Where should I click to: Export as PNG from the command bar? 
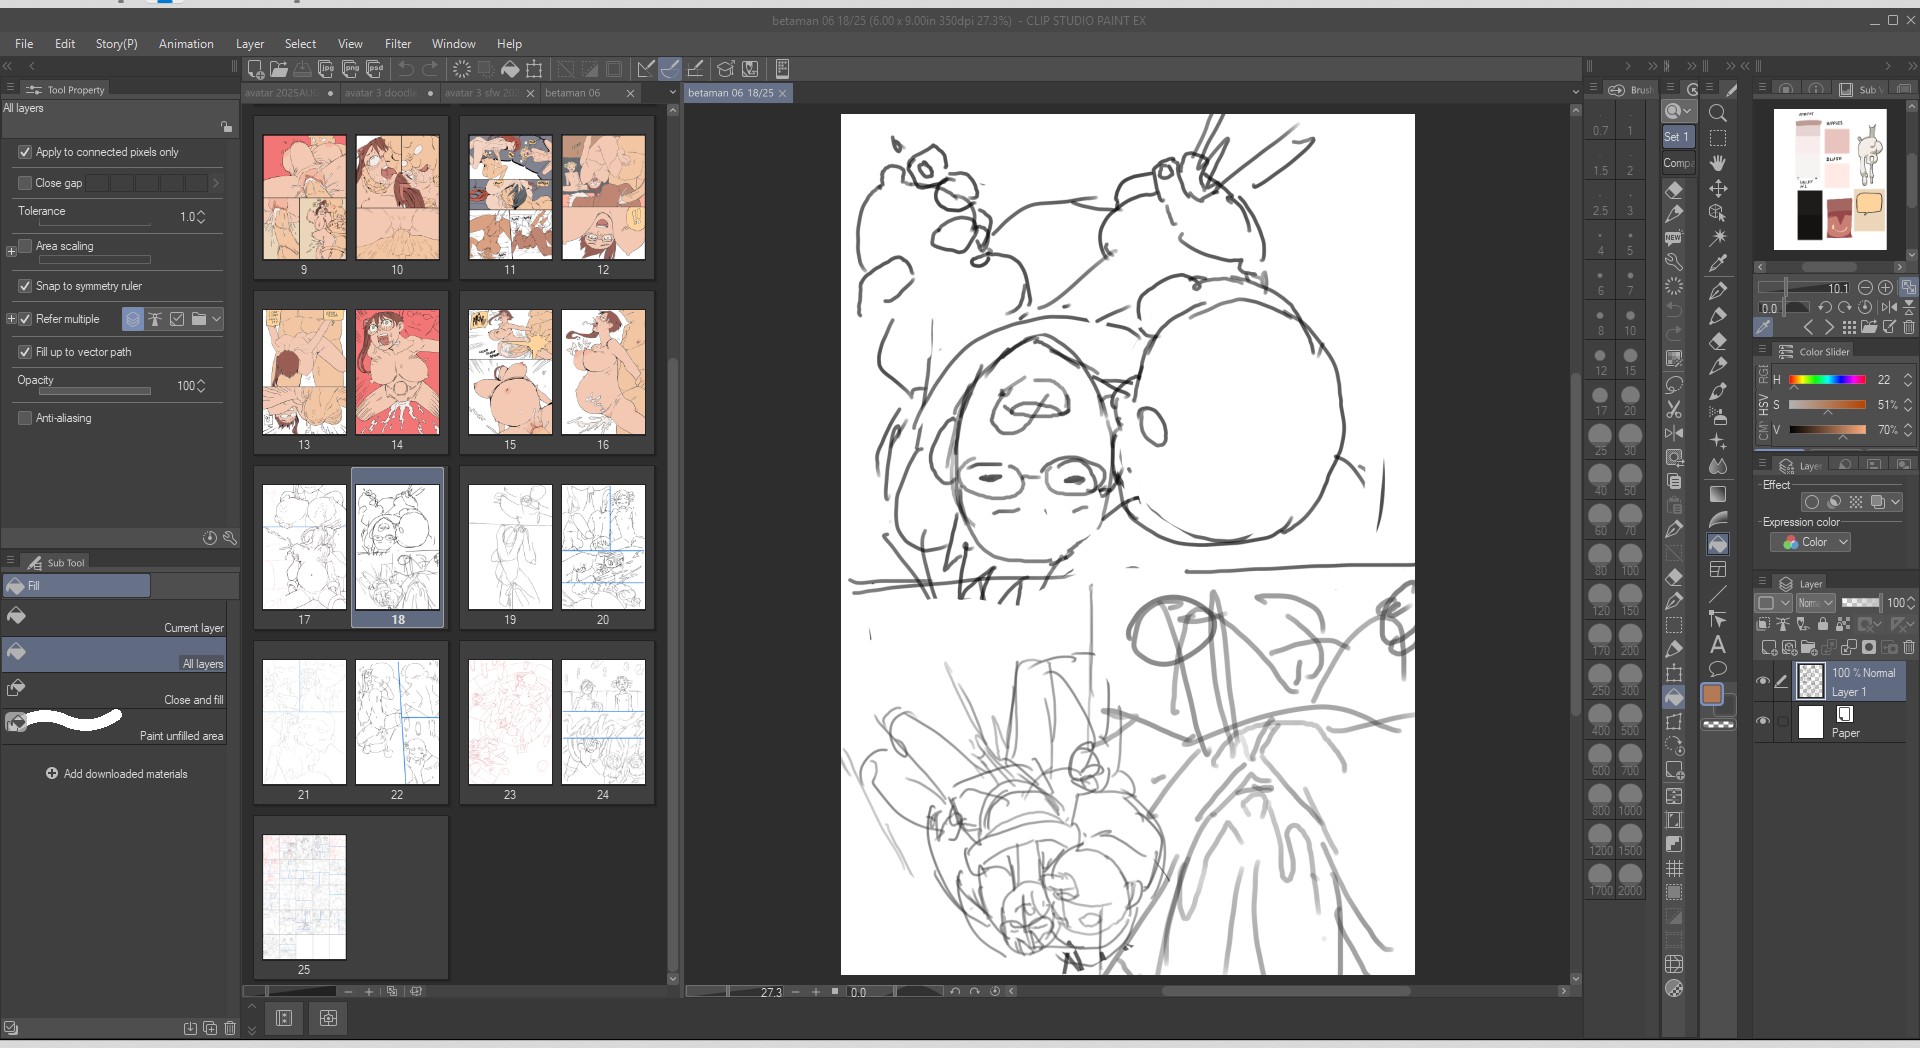pyautogui.click(x=350, y=69)
